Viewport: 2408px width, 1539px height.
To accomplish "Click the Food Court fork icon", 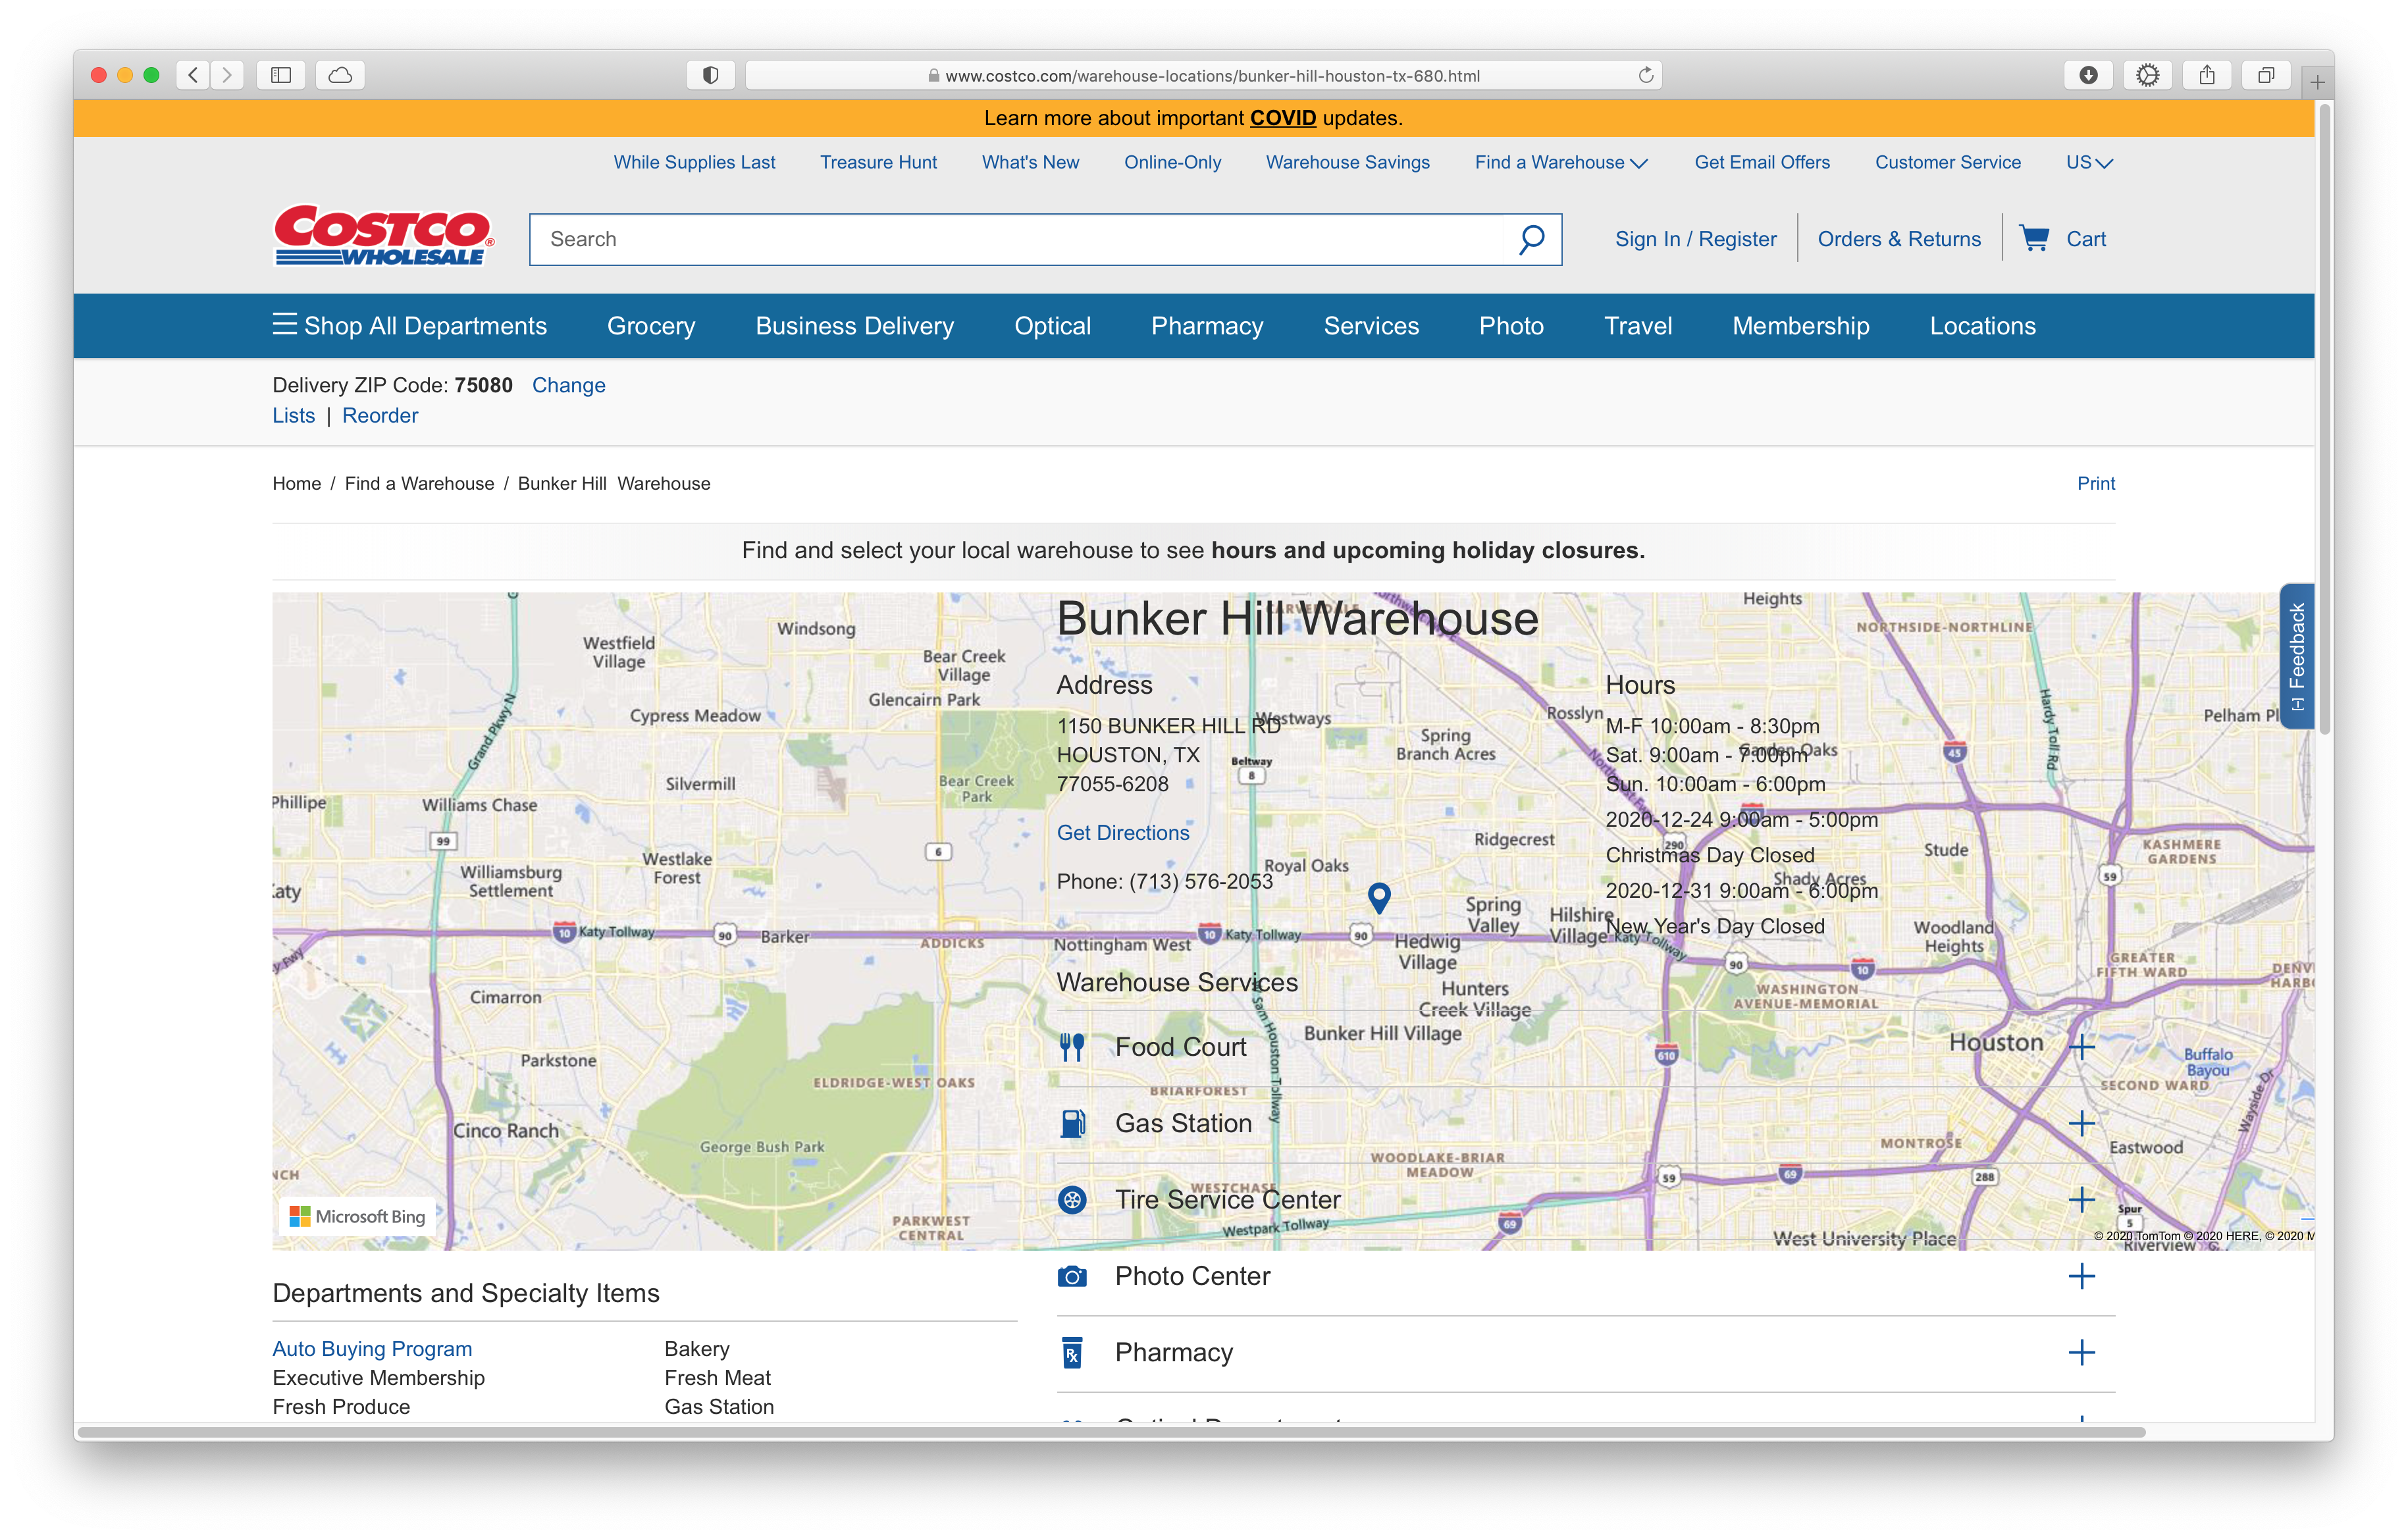I will pos(1072,1047).
